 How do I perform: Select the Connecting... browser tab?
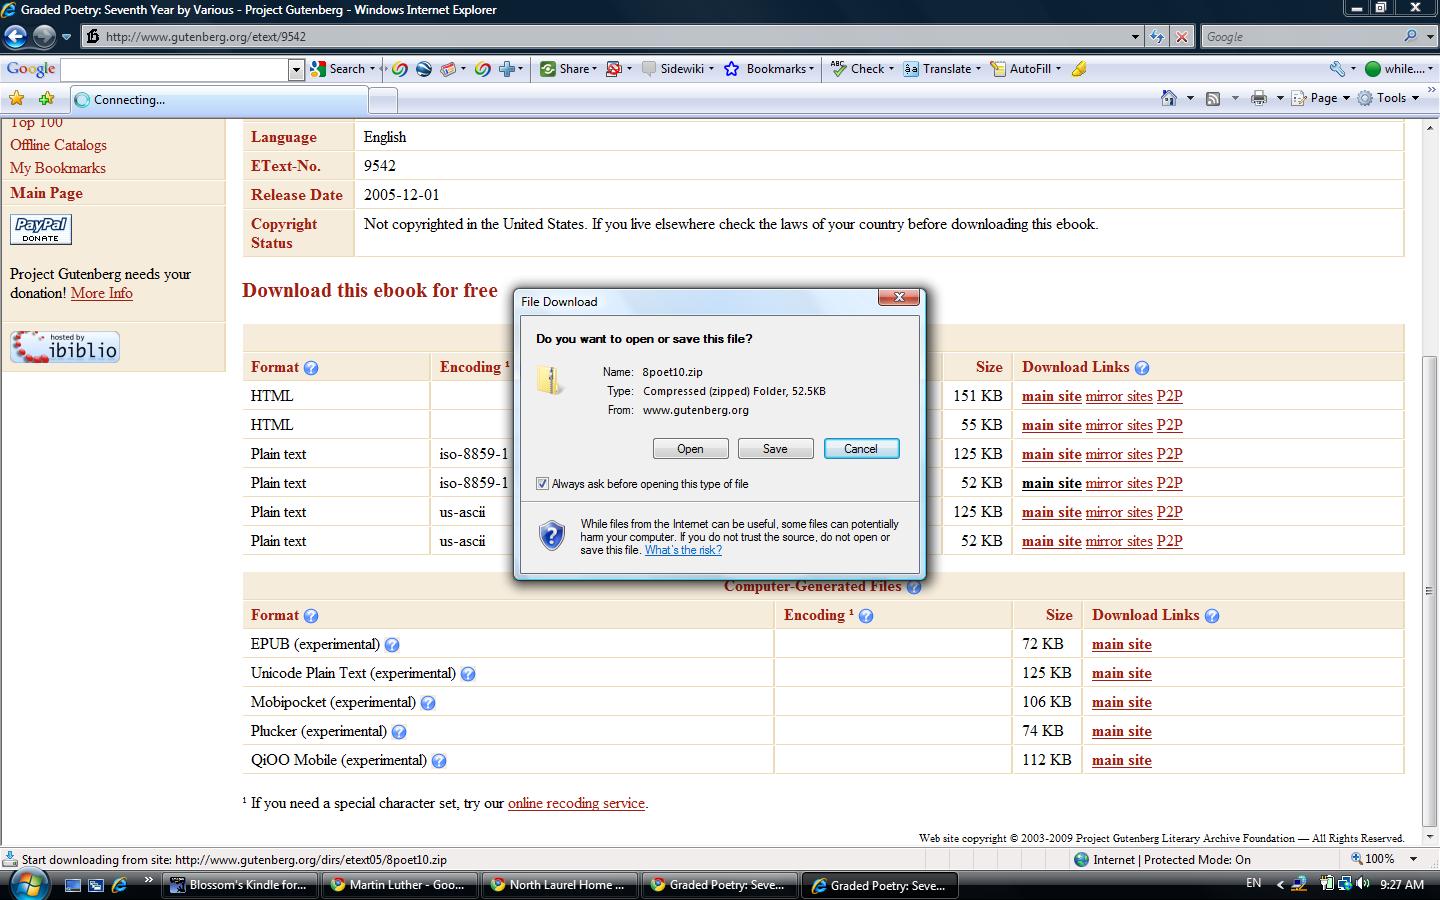tap(219, 100)
